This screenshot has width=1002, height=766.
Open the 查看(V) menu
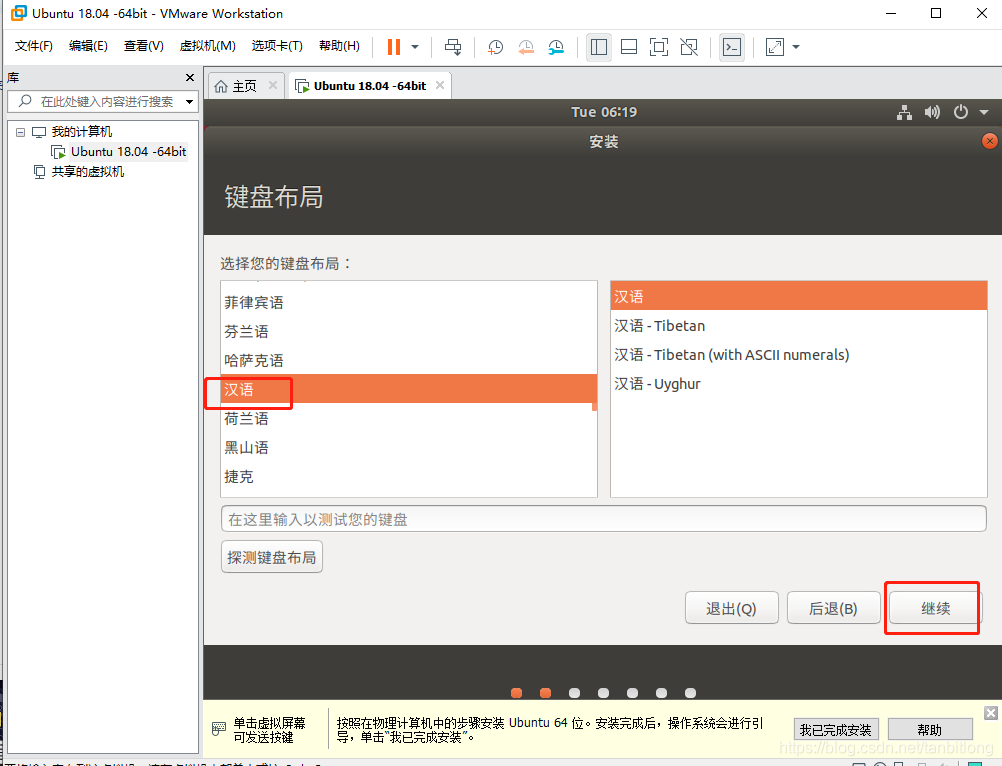144,46
